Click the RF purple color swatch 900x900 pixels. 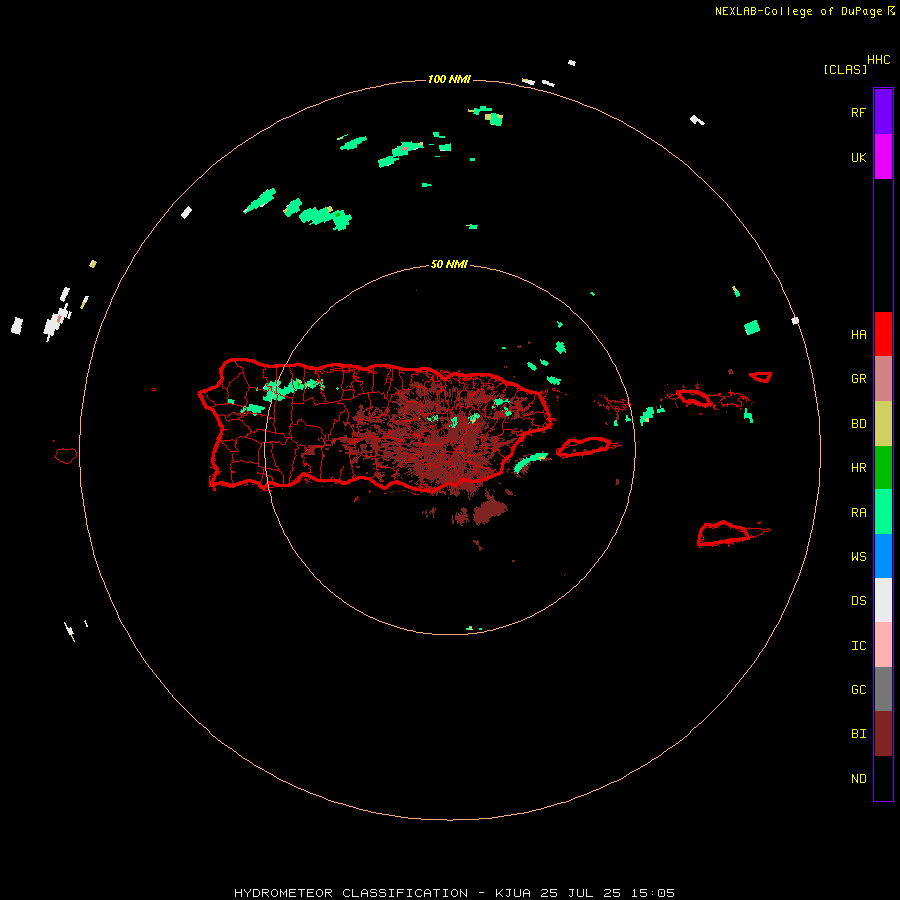883,112
